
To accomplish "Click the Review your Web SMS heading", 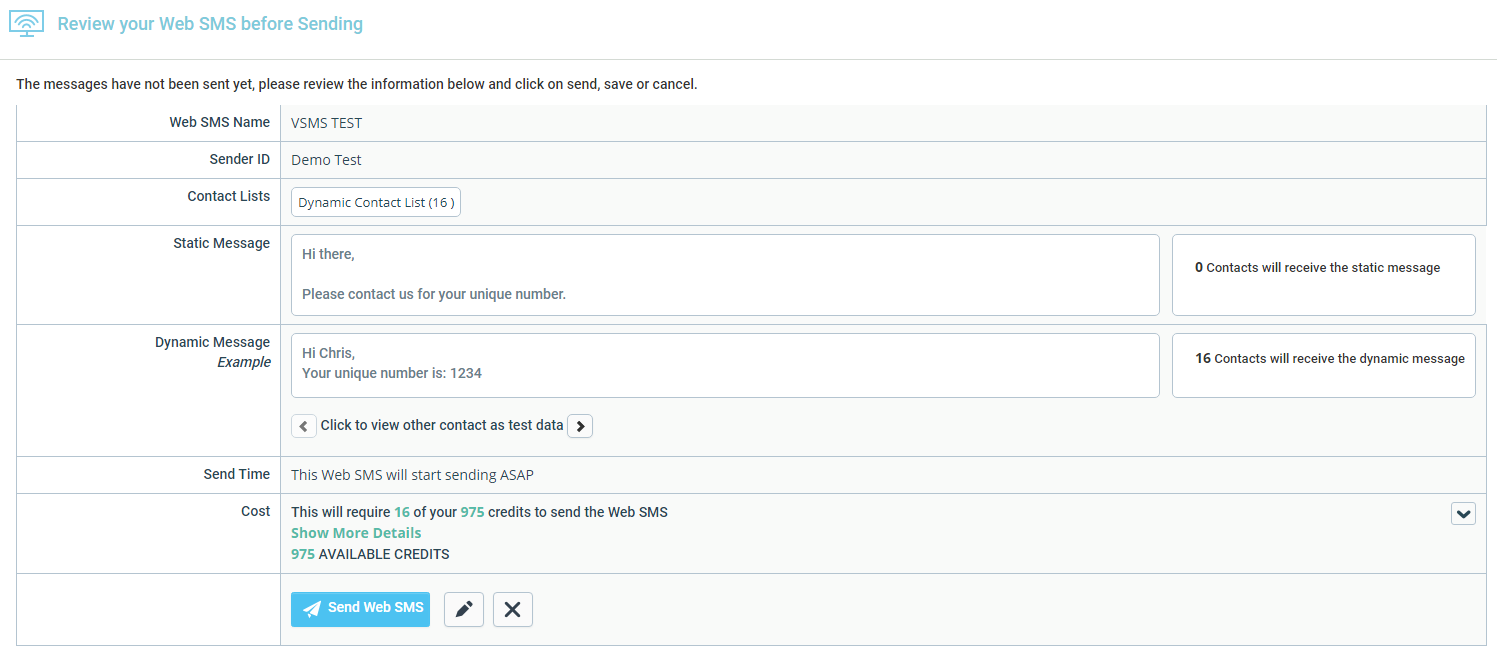I will pyautogui.click(x=210, y=23).
